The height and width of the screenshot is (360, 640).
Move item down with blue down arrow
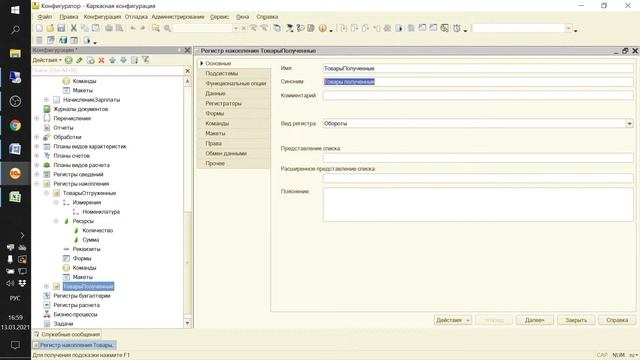pyautogui.click(x=123, y=60)
